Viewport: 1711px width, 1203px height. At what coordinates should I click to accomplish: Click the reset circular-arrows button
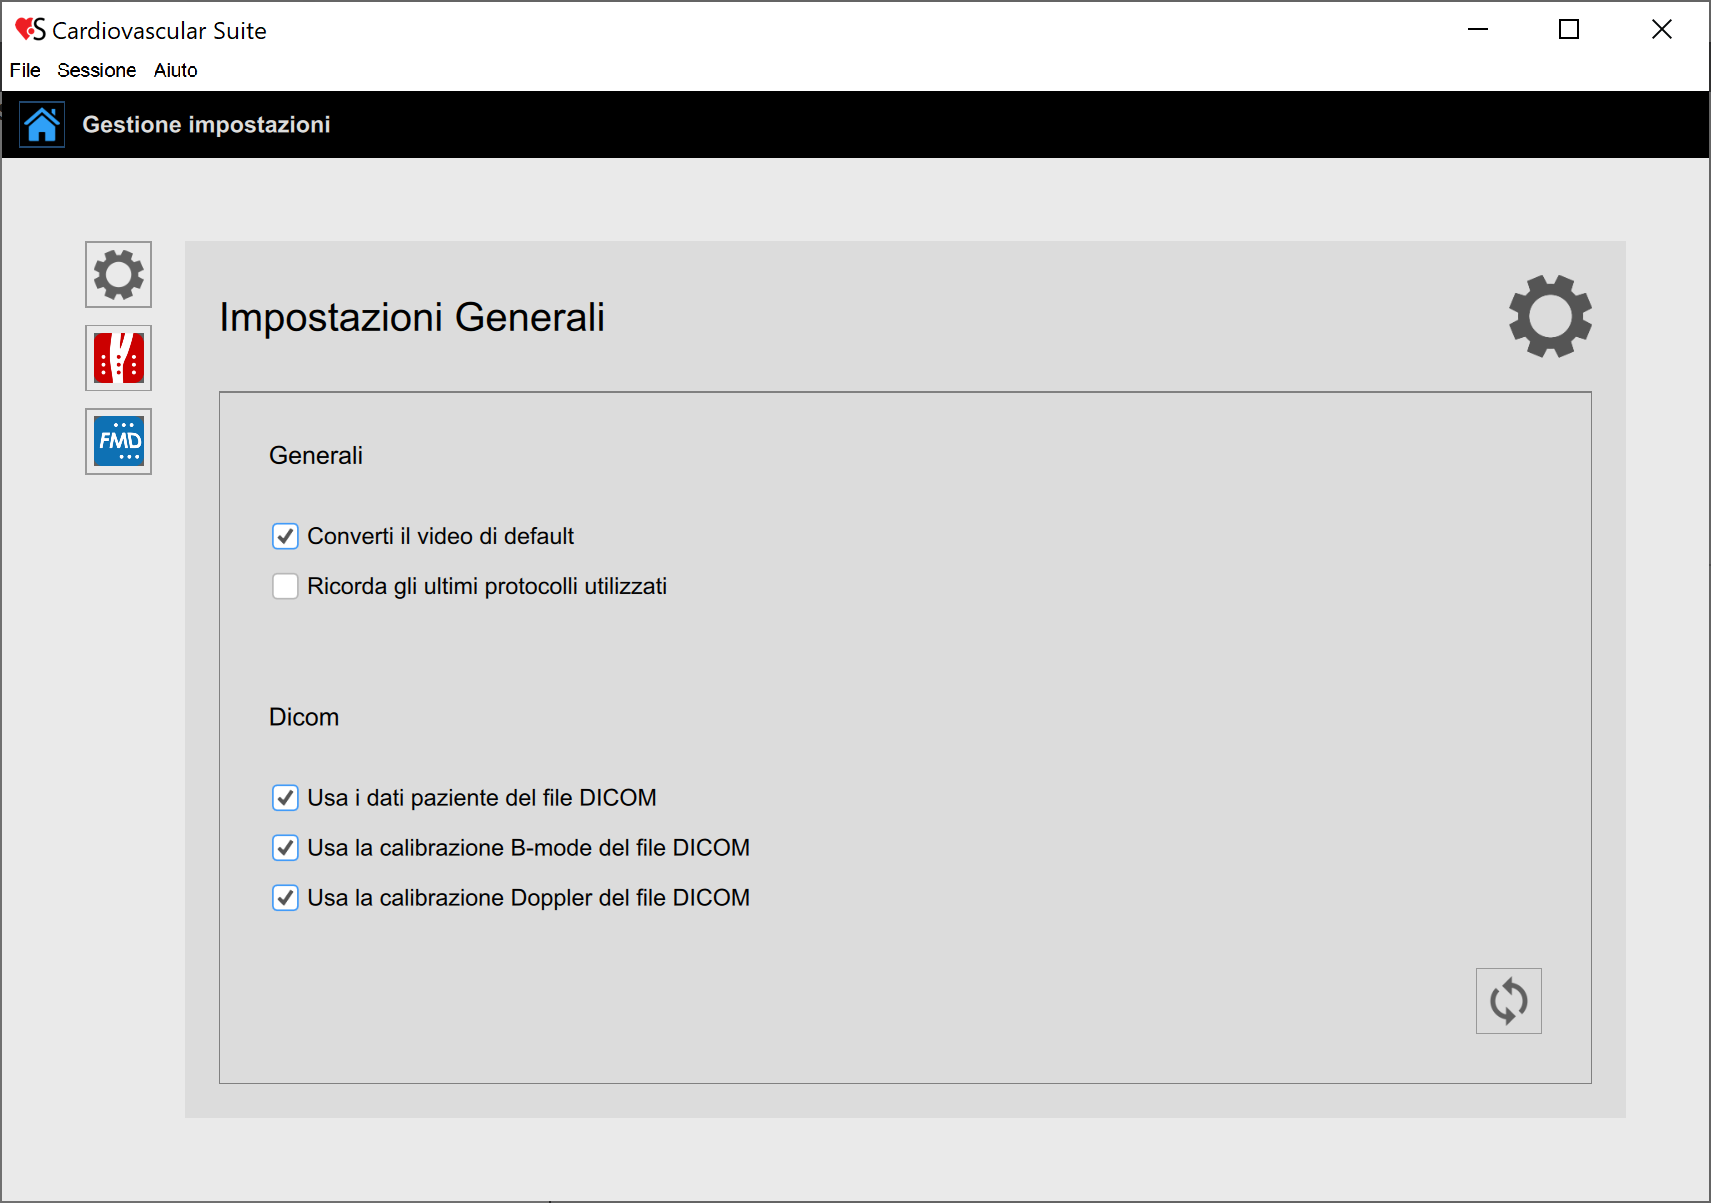click(x=1508, y=1000)
